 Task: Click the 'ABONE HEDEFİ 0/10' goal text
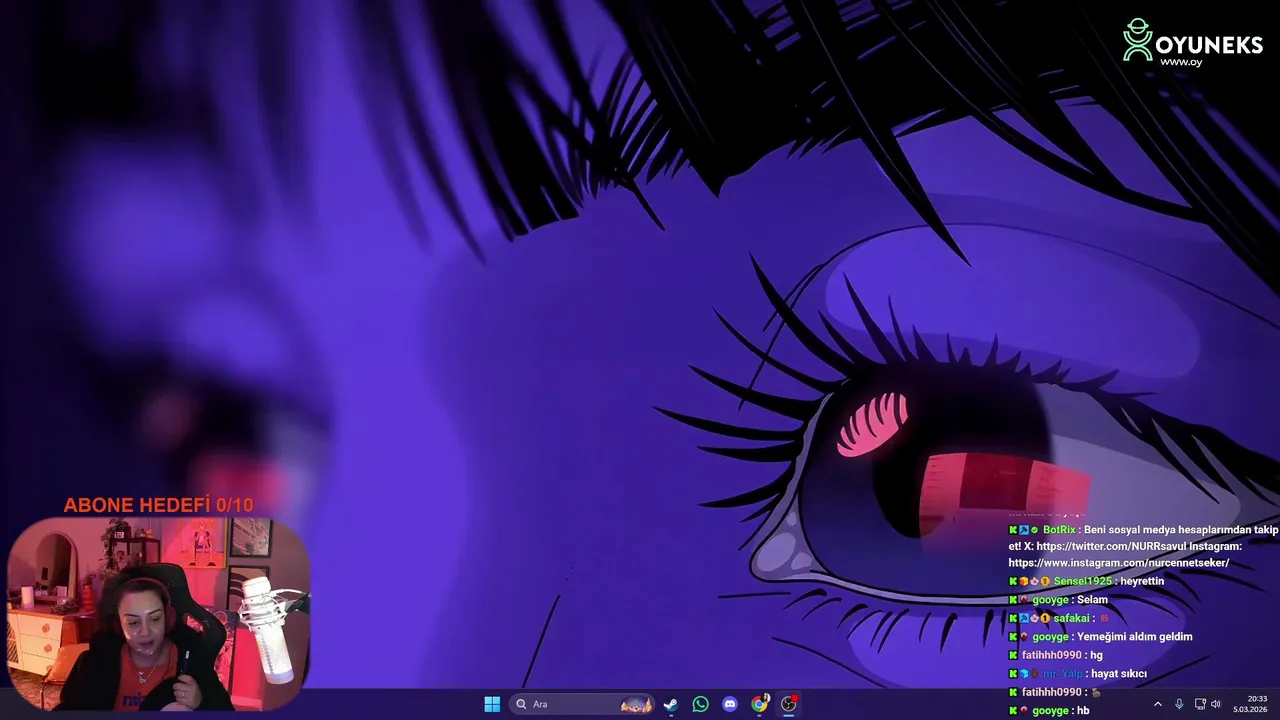click(x=158, y=505)
